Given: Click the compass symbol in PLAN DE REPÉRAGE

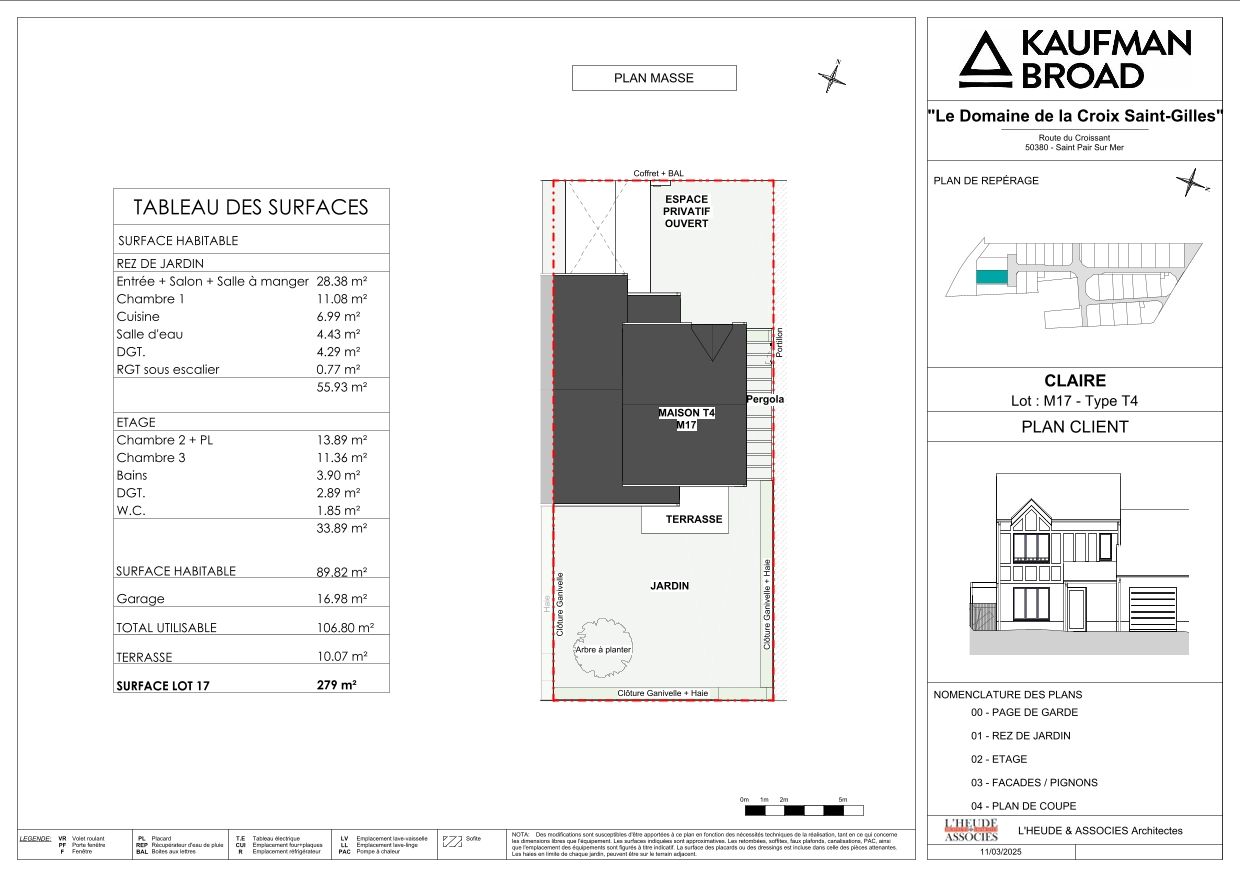Looking at the screenshot, I should click(x=1190, y=181).
